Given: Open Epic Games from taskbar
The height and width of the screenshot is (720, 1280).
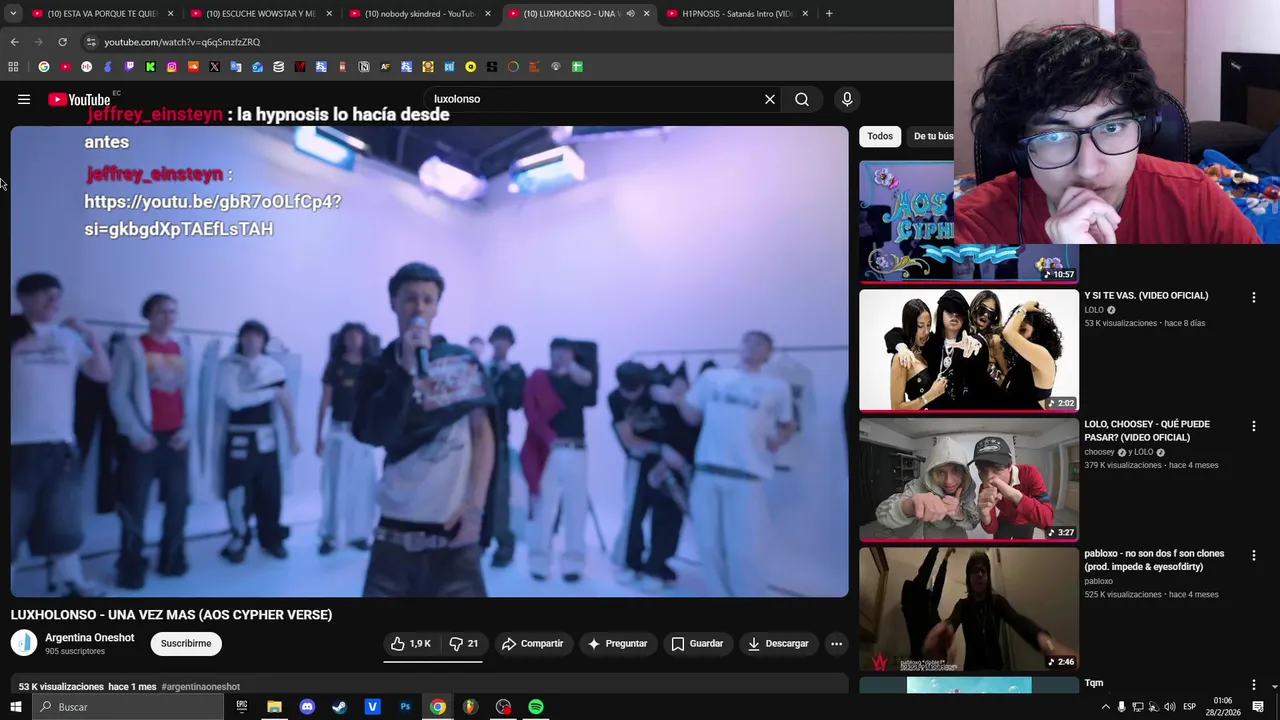Looking at the screenshot, I should [x=242, y=707].
